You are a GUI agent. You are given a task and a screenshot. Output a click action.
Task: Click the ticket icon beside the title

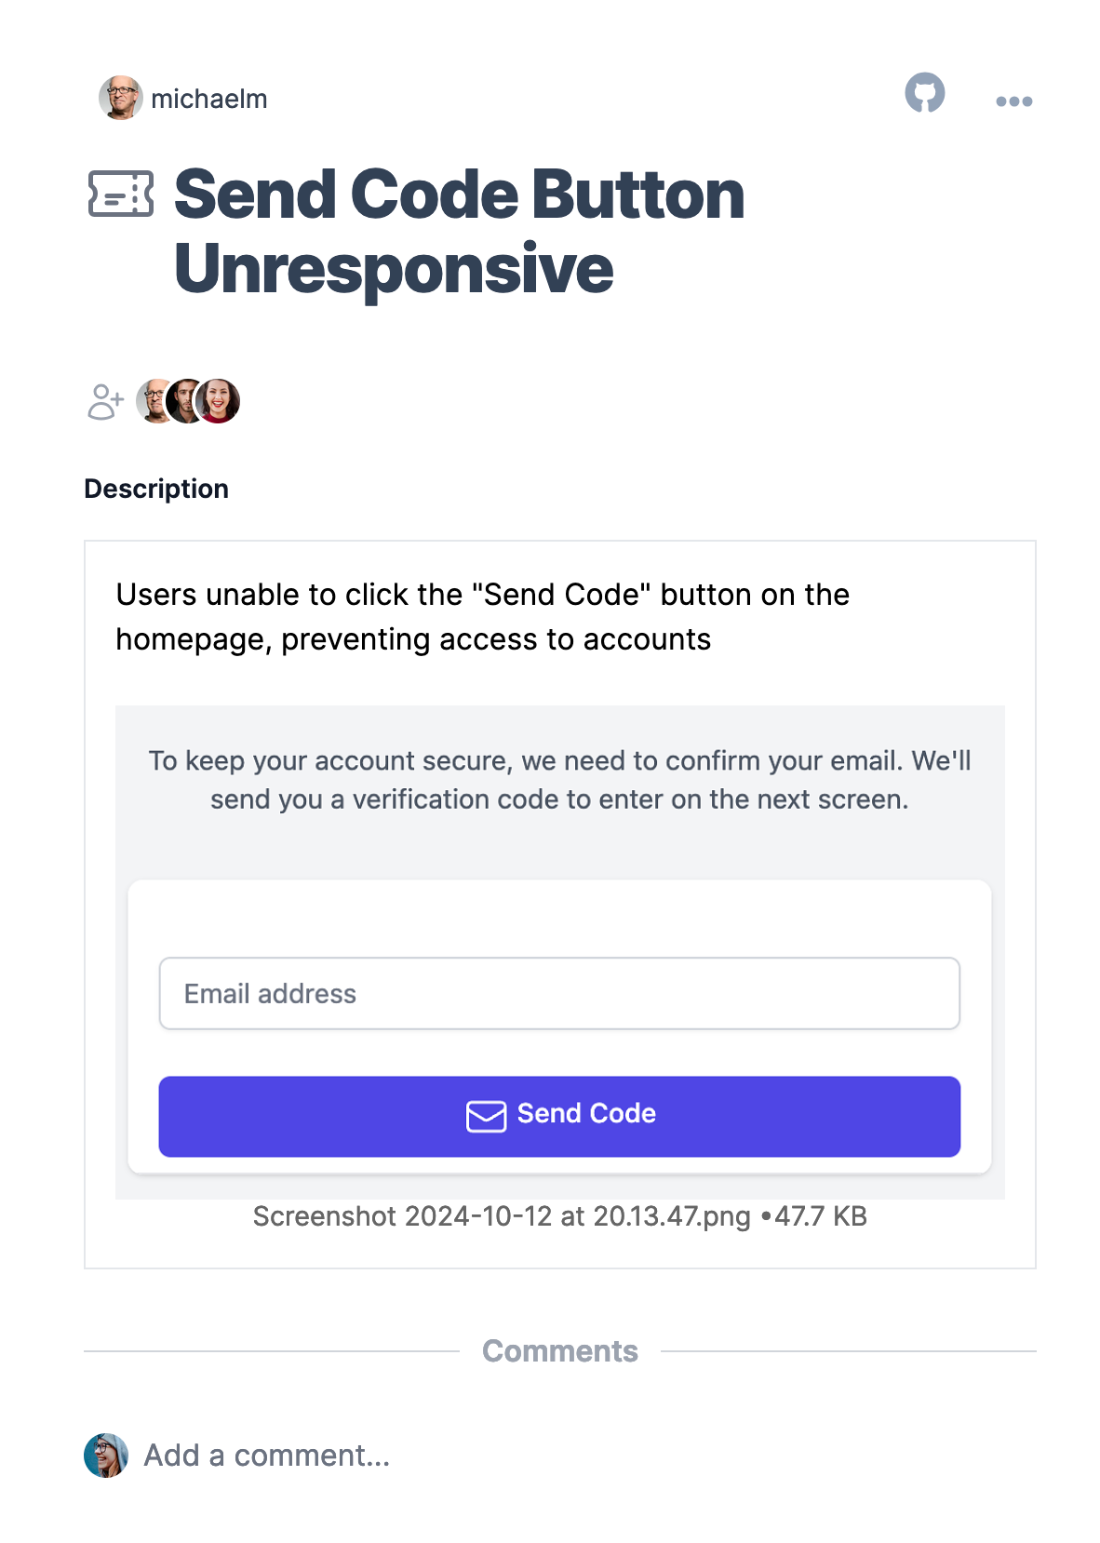[x=121, y=194]
